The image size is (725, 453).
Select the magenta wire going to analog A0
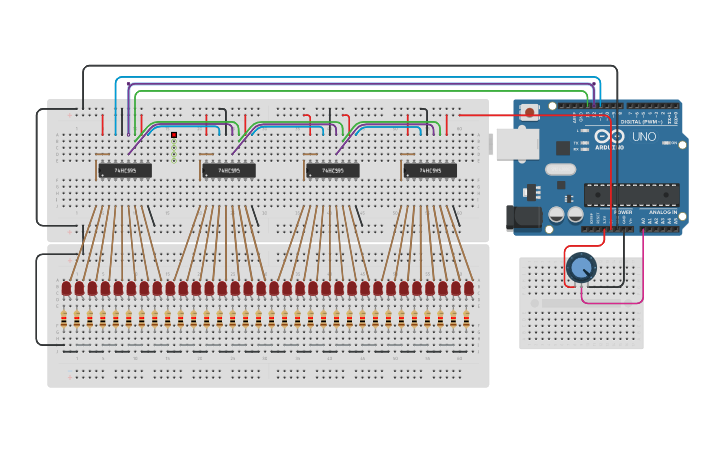pos(643,268)
